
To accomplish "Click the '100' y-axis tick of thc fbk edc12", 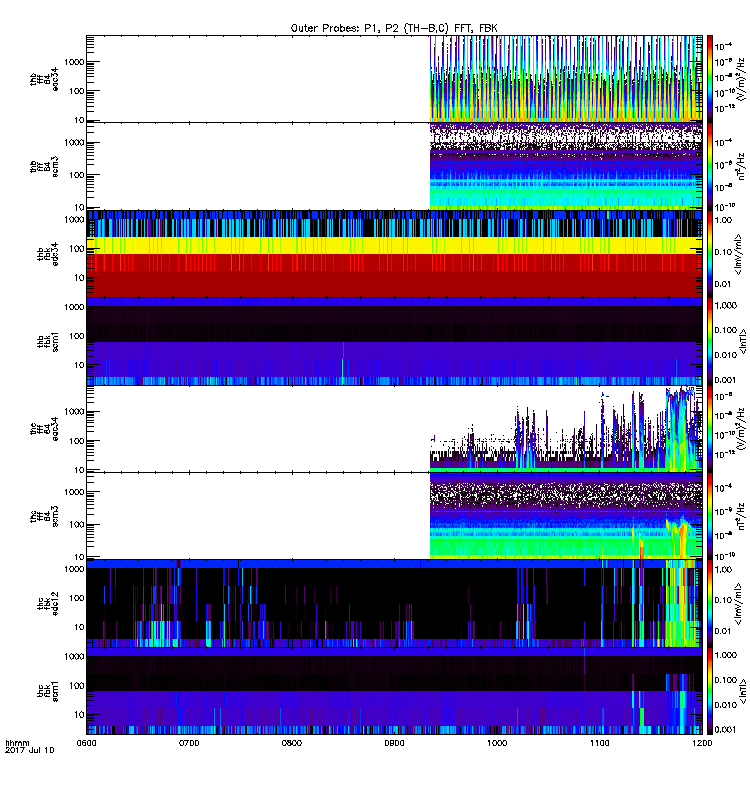I will click(x=77, y=598).
